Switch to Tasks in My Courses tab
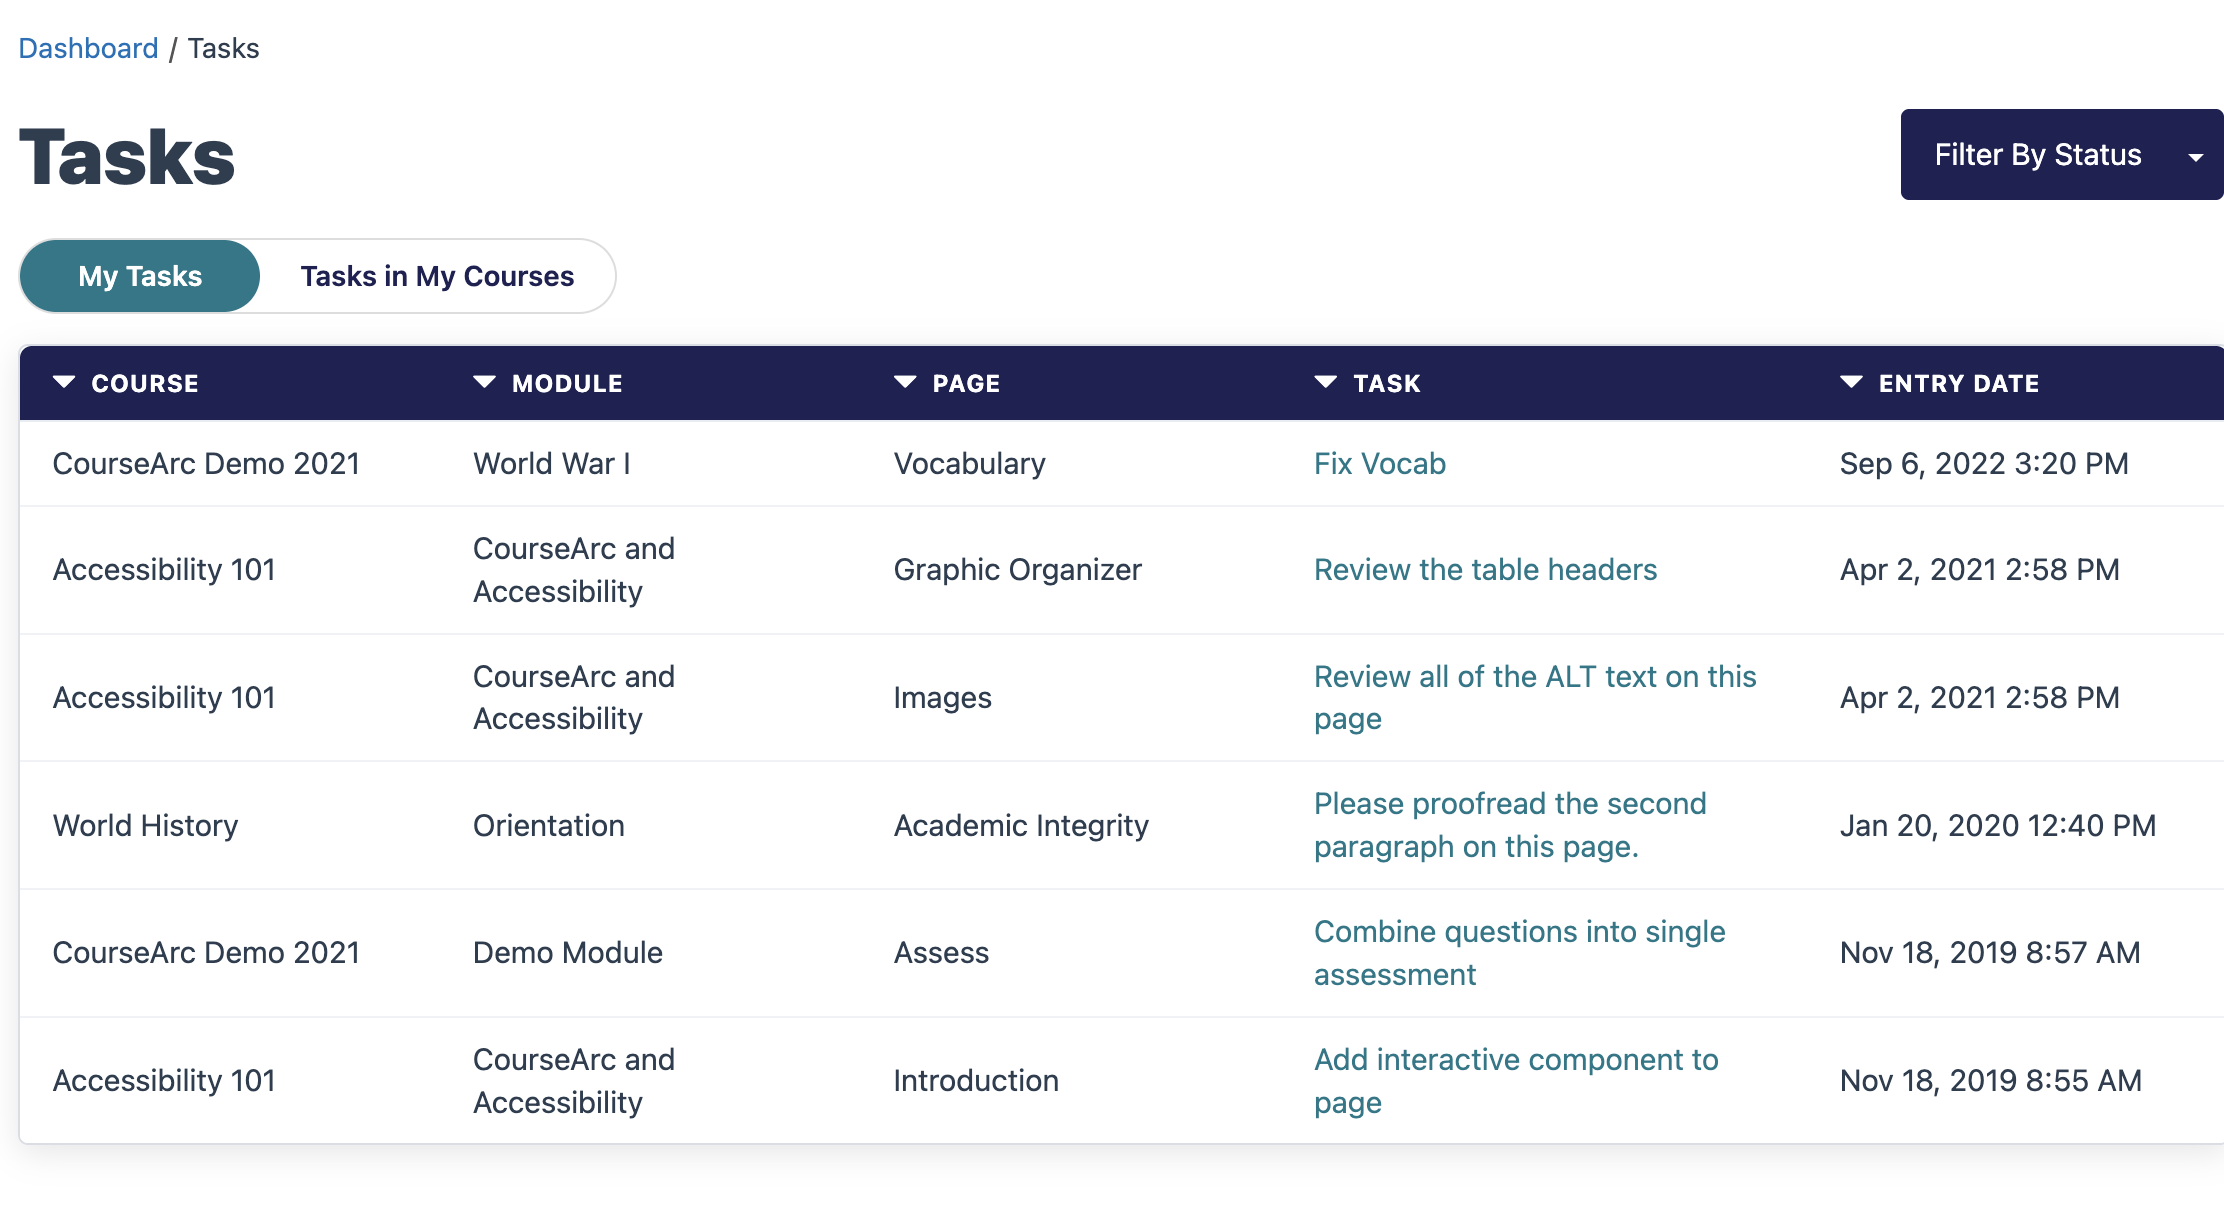 (x=437, y=276)
